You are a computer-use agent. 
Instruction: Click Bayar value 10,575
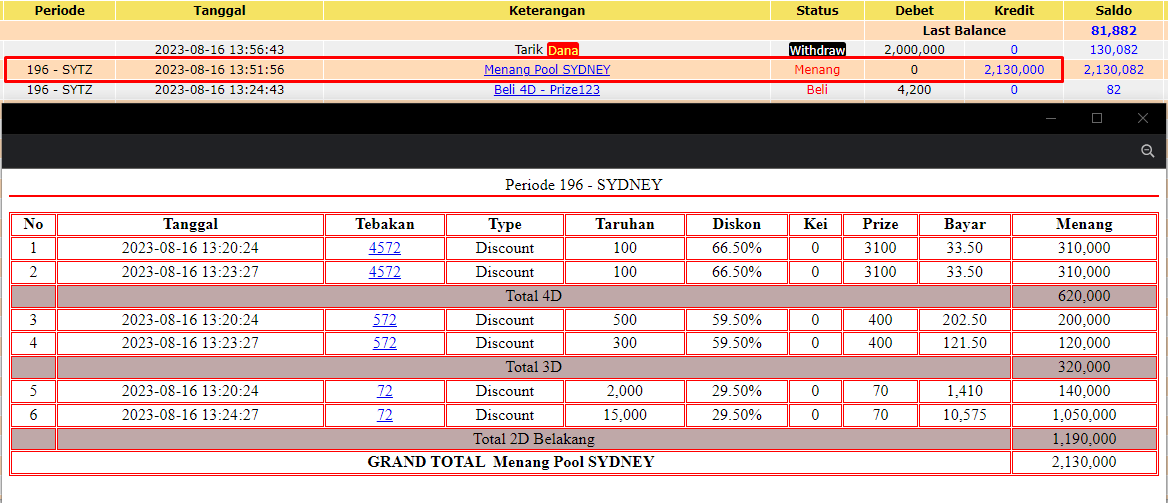click(965, 415)
